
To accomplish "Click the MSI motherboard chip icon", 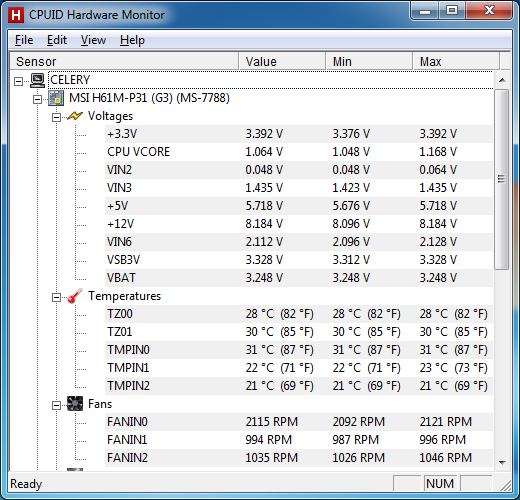I will pos(56,98).
